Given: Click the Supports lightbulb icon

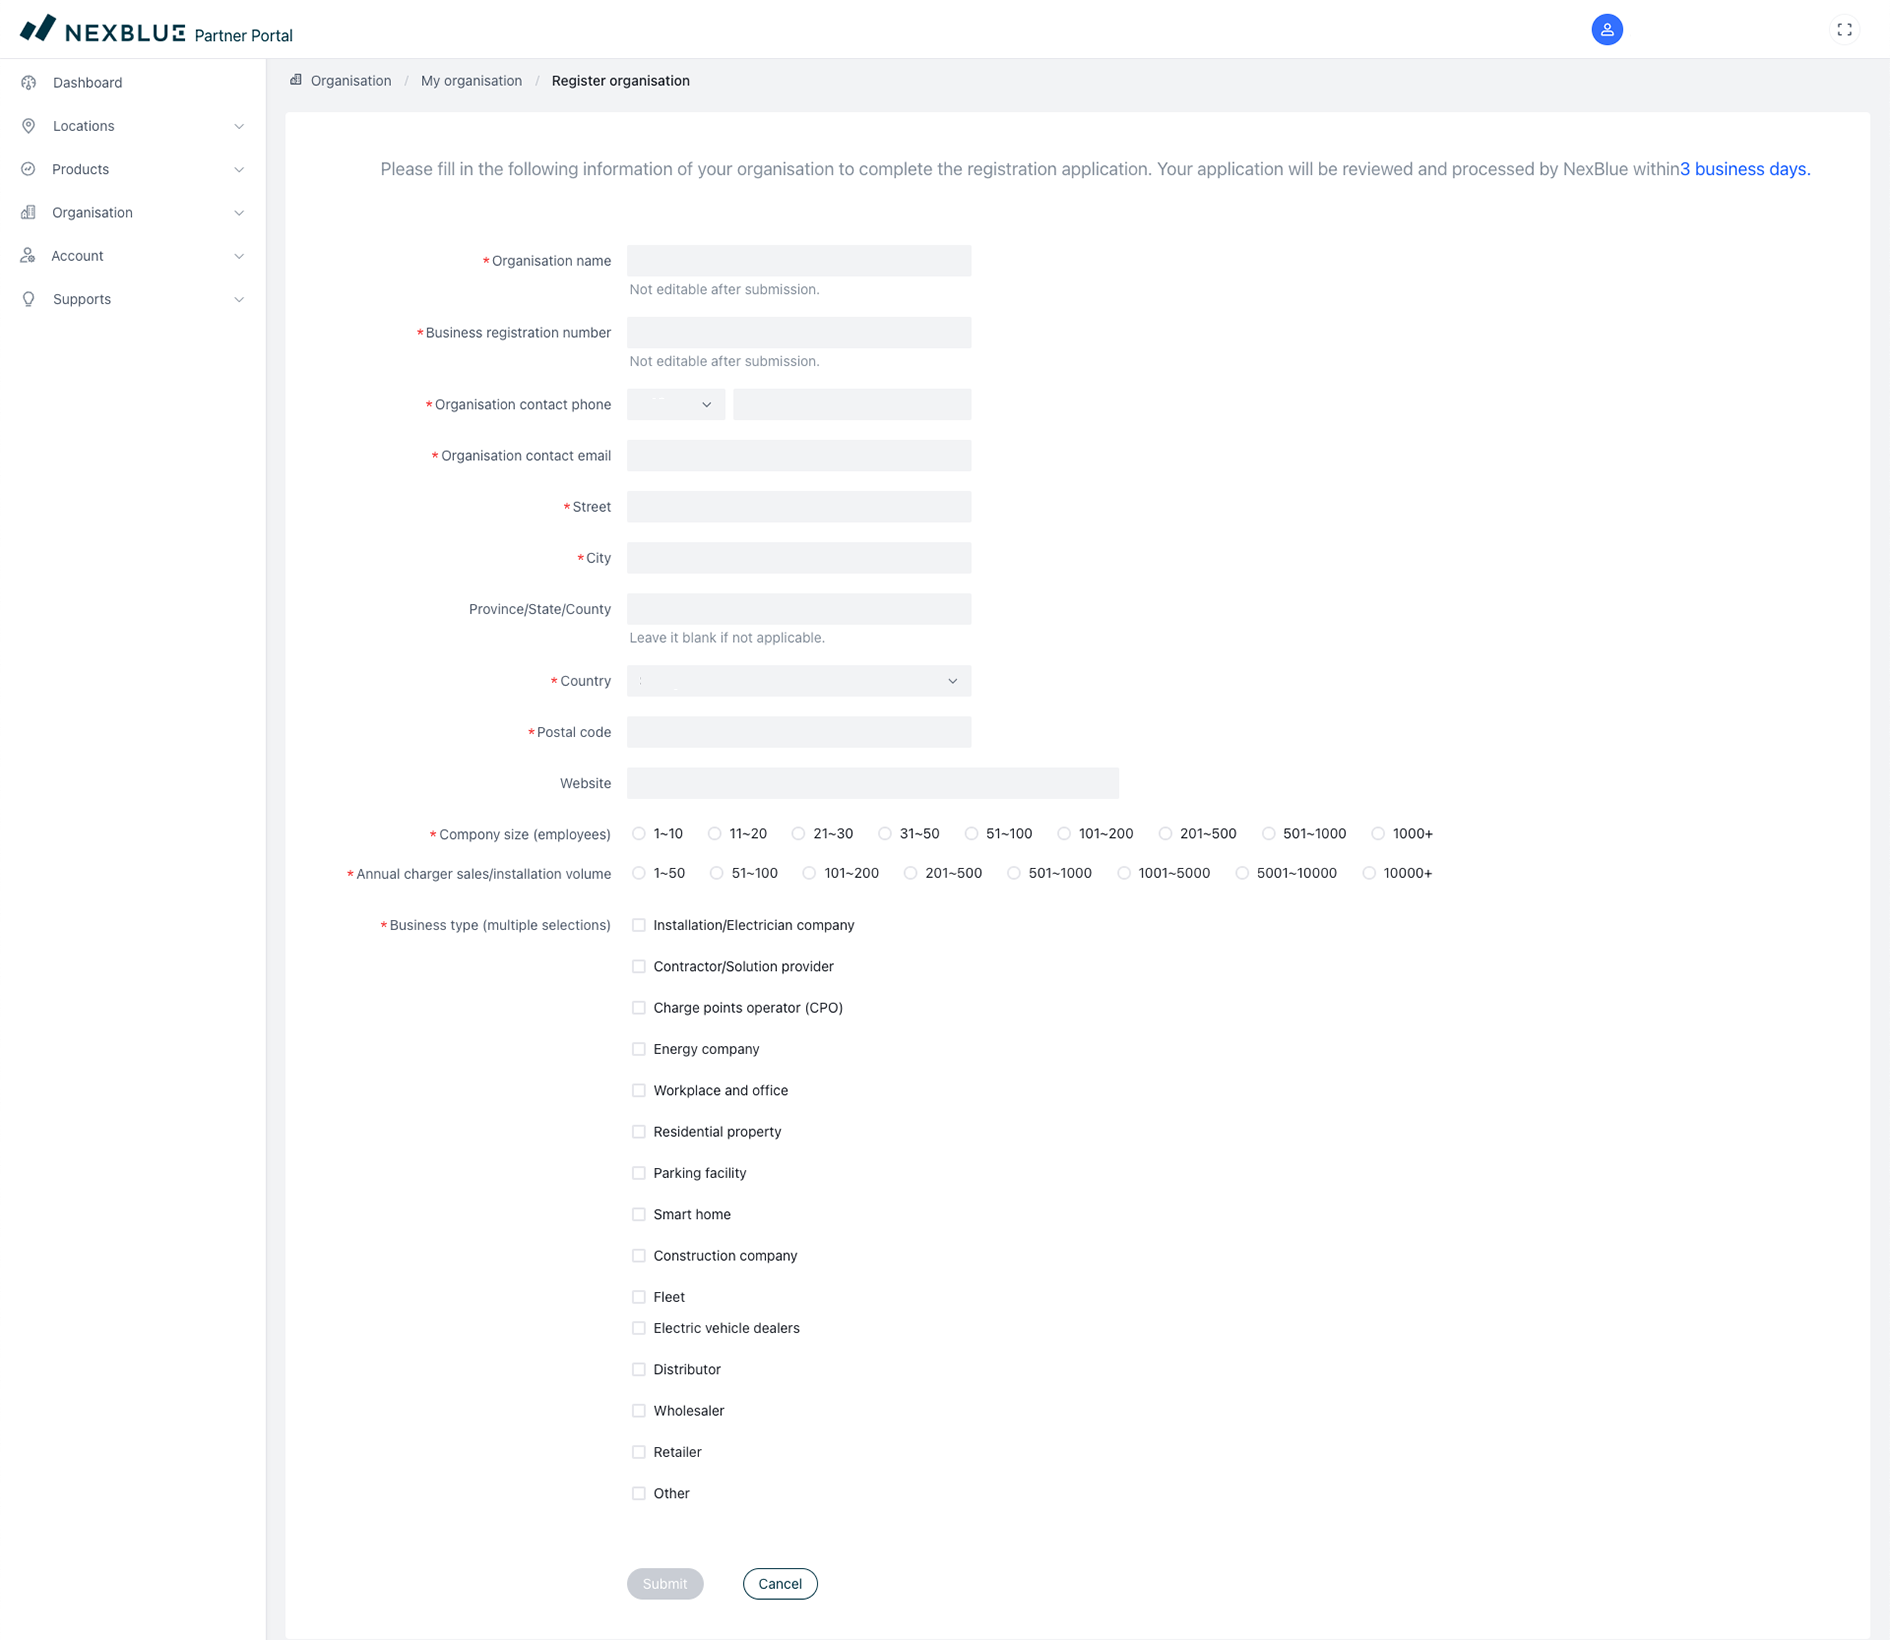Looking at the screenshot, I should click(x=29, y=299).
